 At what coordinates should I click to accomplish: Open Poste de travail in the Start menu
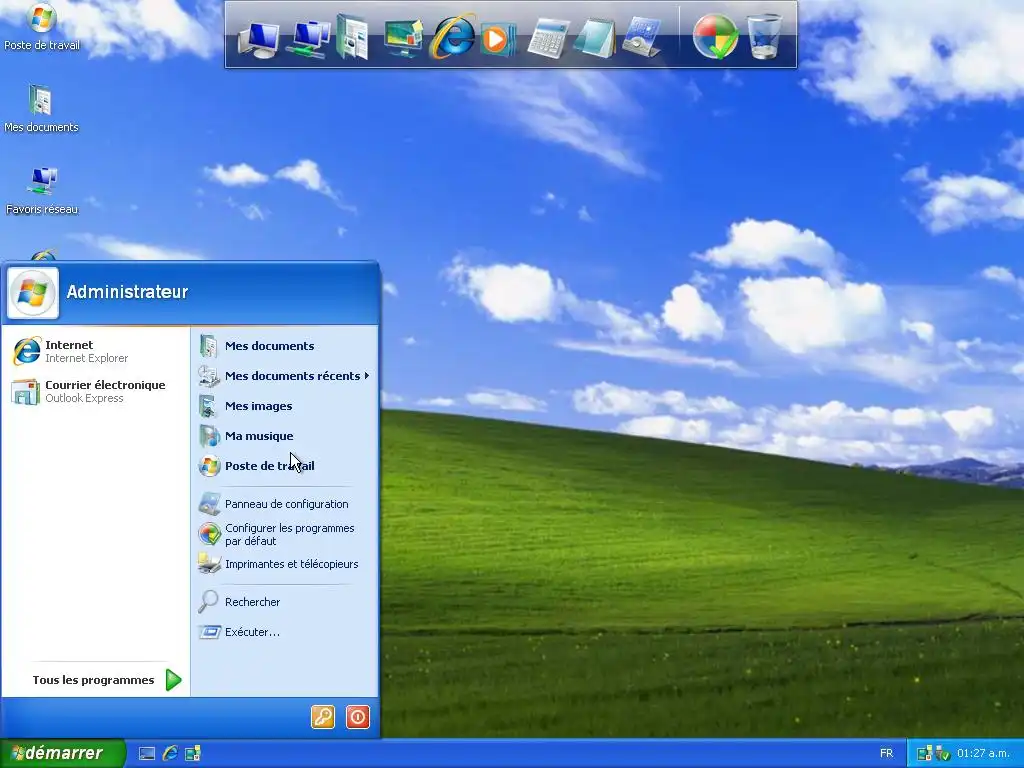tap(285, 466)
